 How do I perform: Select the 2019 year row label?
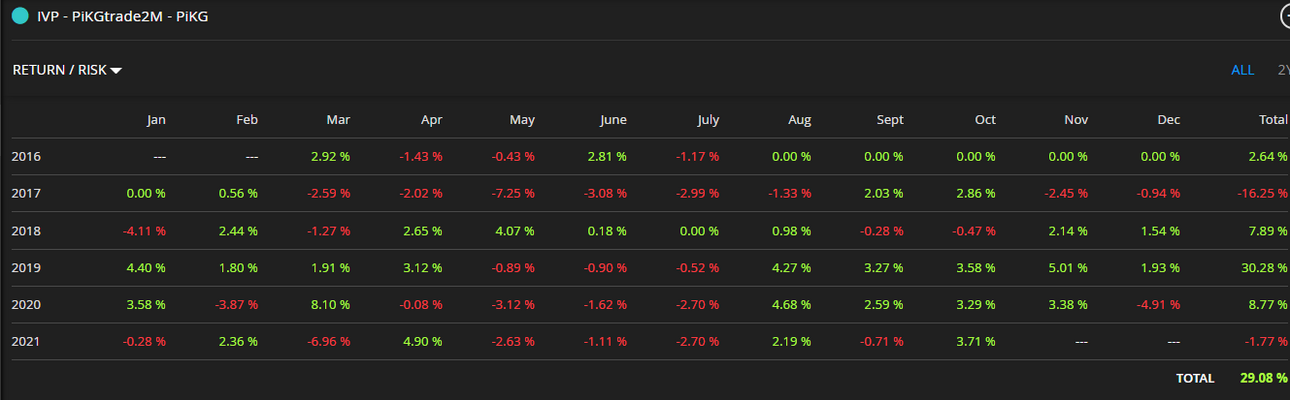[27, 268]
